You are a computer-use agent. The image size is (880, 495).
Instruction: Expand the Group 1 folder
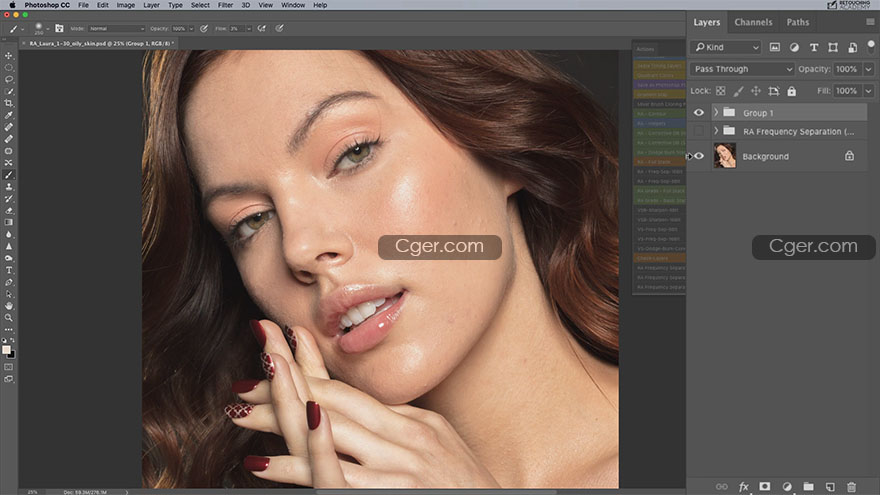point(716,112)
